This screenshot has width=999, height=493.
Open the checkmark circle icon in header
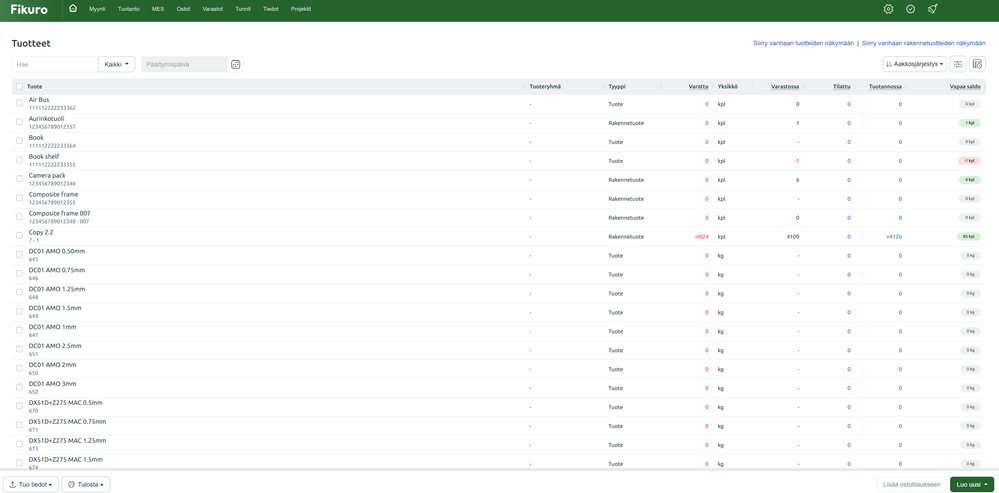coord(910,9)
